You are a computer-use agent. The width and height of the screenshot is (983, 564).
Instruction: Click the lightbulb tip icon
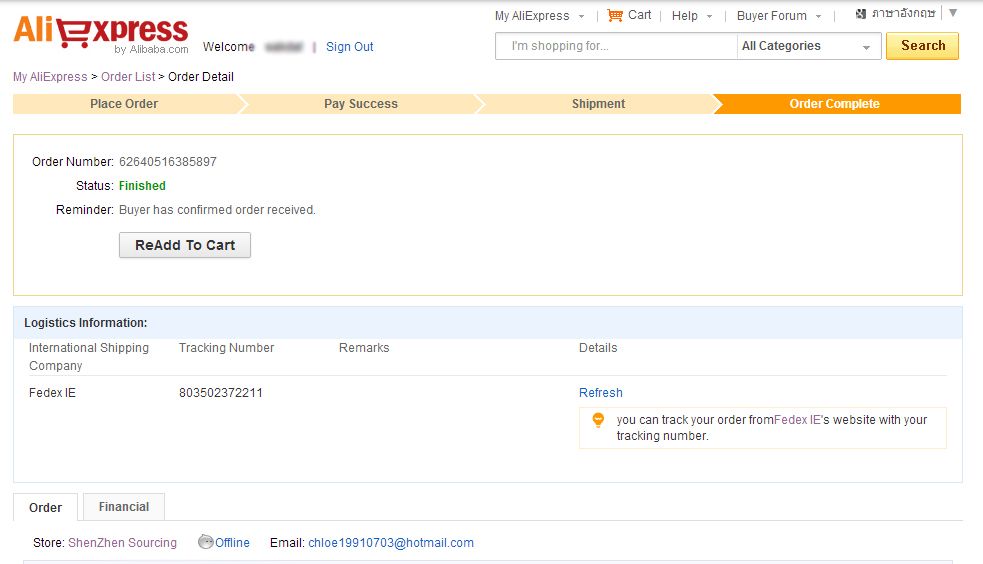coord(598,420)
